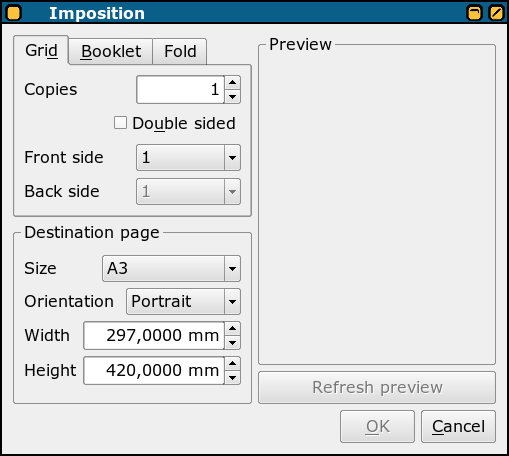Click the yellow window menu icon in title bar
This screenshot has width=509, height=456.
(13, 13)
